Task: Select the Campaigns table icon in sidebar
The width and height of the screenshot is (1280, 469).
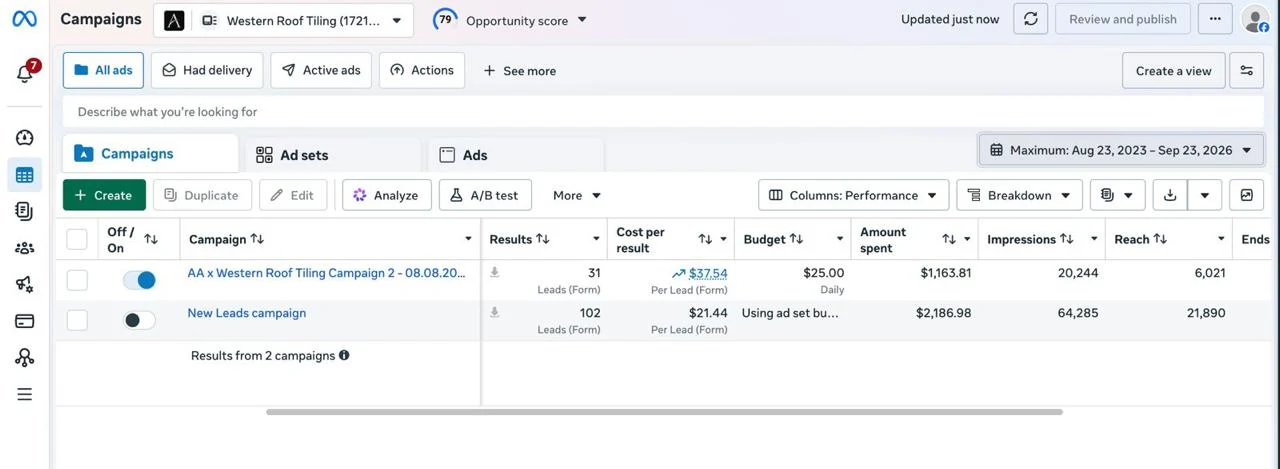Action: click(25, 175)
